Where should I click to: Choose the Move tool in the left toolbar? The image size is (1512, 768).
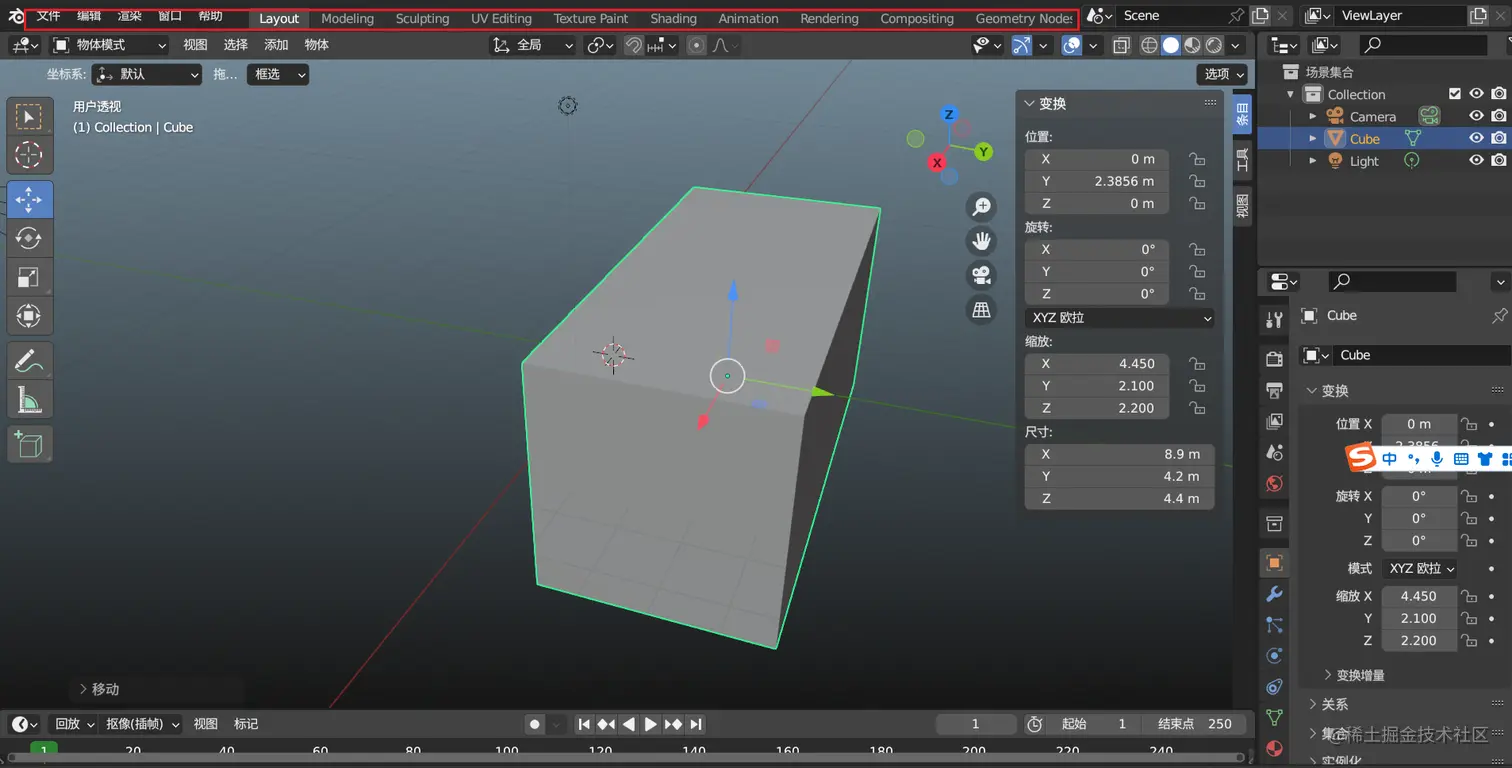tap(29, 199)
